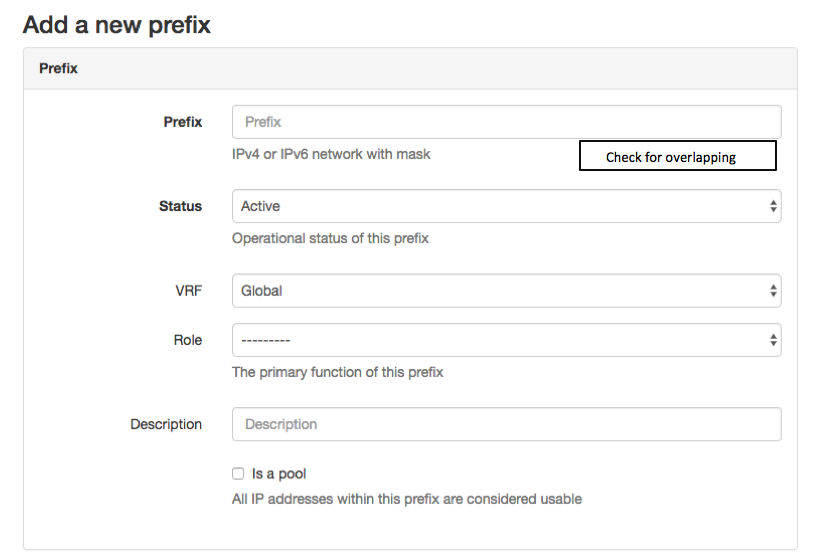Image resolution: width=835 pixels, height=560 pixels.
Task: Click the up-down arrows on Role select
Action: coord(773,340)
